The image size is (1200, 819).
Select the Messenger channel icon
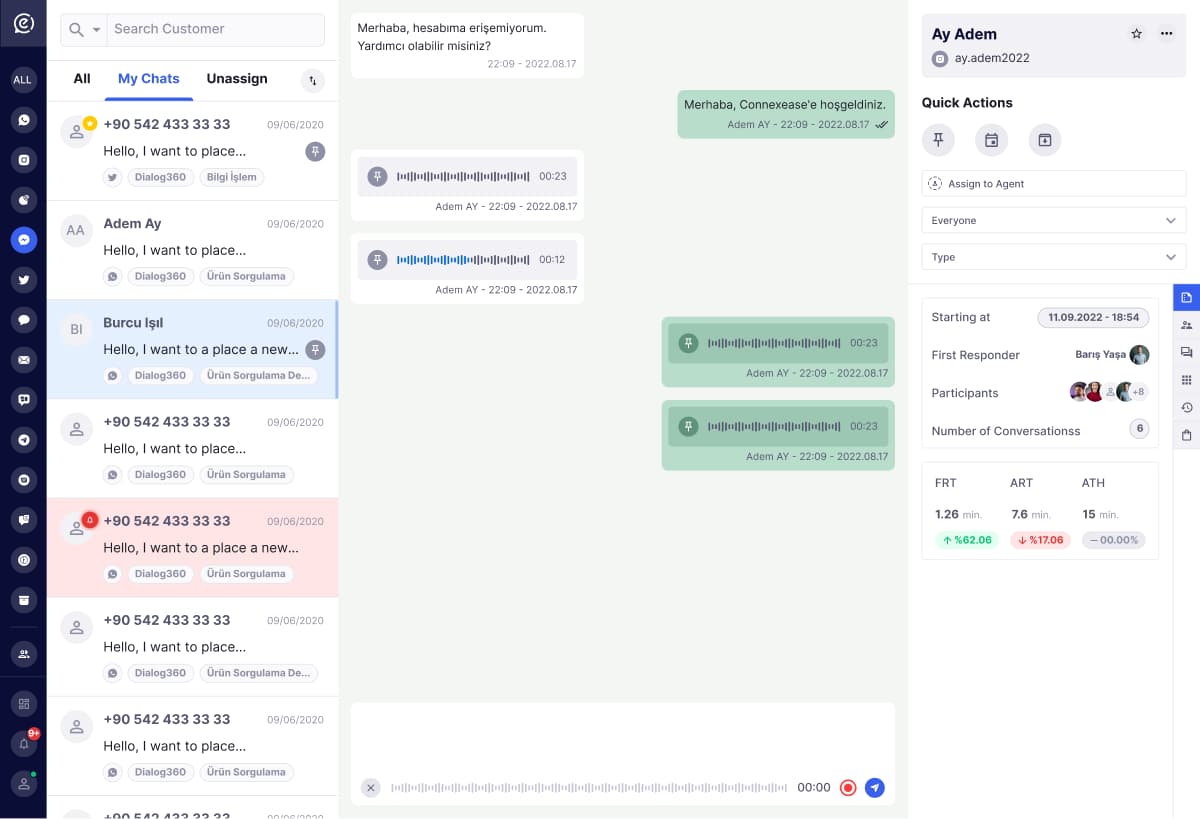tap(23, 240)
